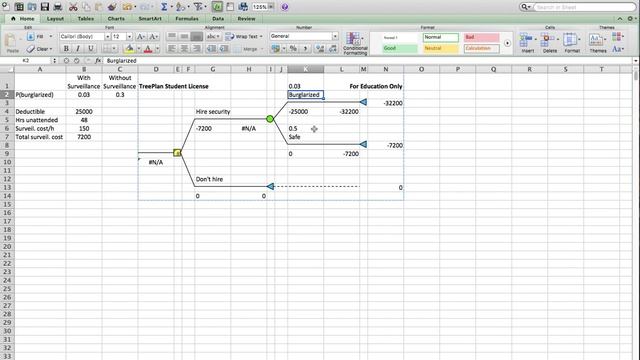This screenshot has width=640, height=360.
Task: Click the purple Help question icon
Action: [x=285, y=7]
